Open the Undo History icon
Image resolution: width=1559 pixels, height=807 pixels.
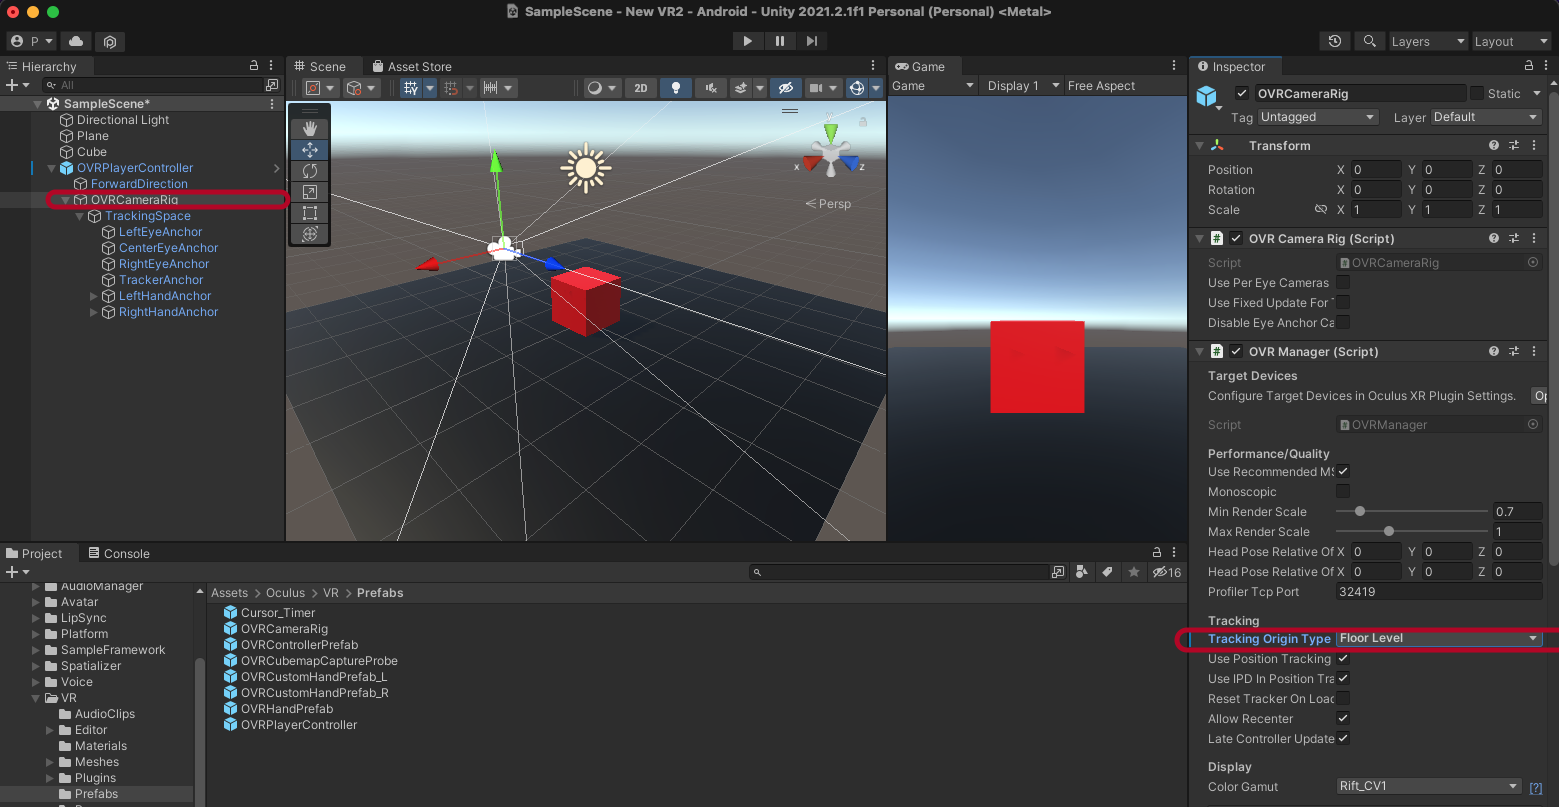click(x=1335, y=41)
